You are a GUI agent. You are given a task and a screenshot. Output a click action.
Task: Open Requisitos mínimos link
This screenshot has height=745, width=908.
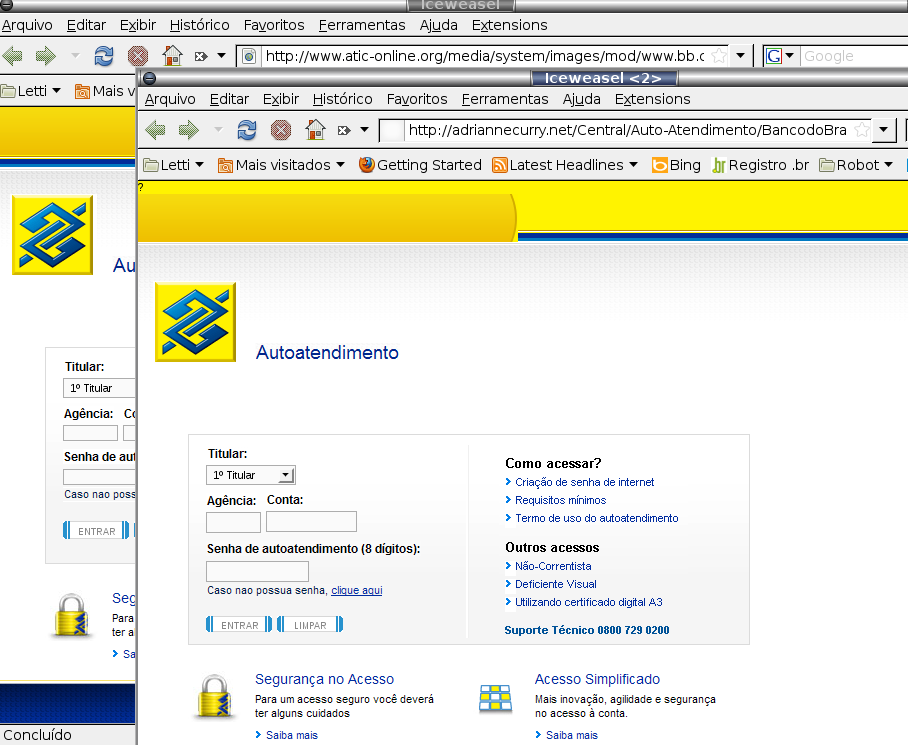[561, 500]
